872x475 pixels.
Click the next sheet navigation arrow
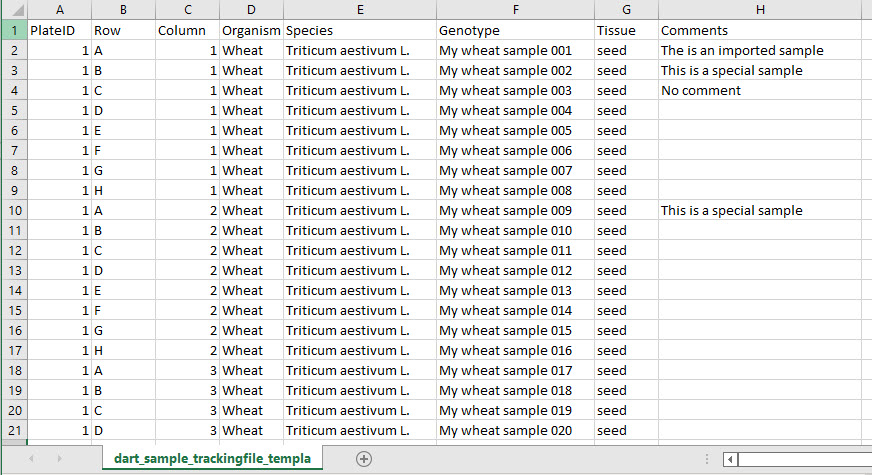click(59, 459)
